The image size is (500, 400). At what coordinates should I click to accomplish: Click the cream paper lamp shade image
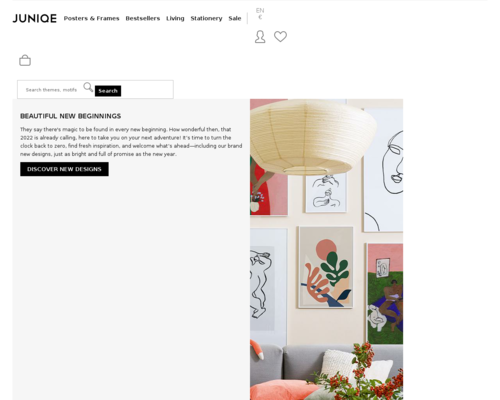click(x=313, y=137)
